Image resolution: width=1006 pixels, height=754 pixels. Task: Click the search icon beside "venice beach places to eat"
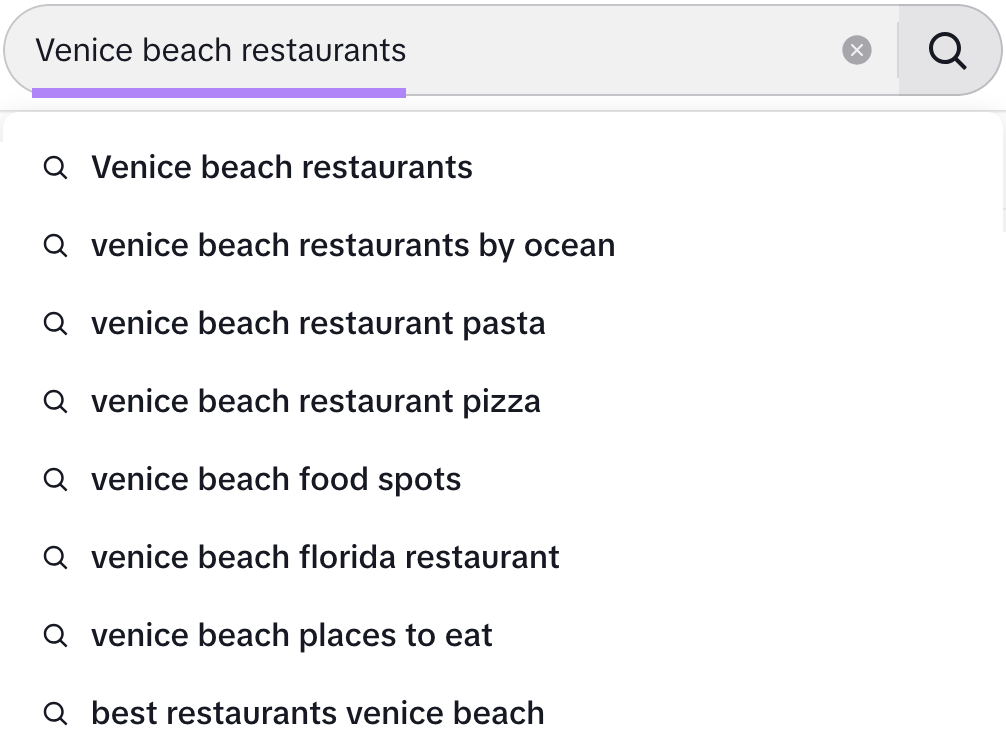click(56, 635)
